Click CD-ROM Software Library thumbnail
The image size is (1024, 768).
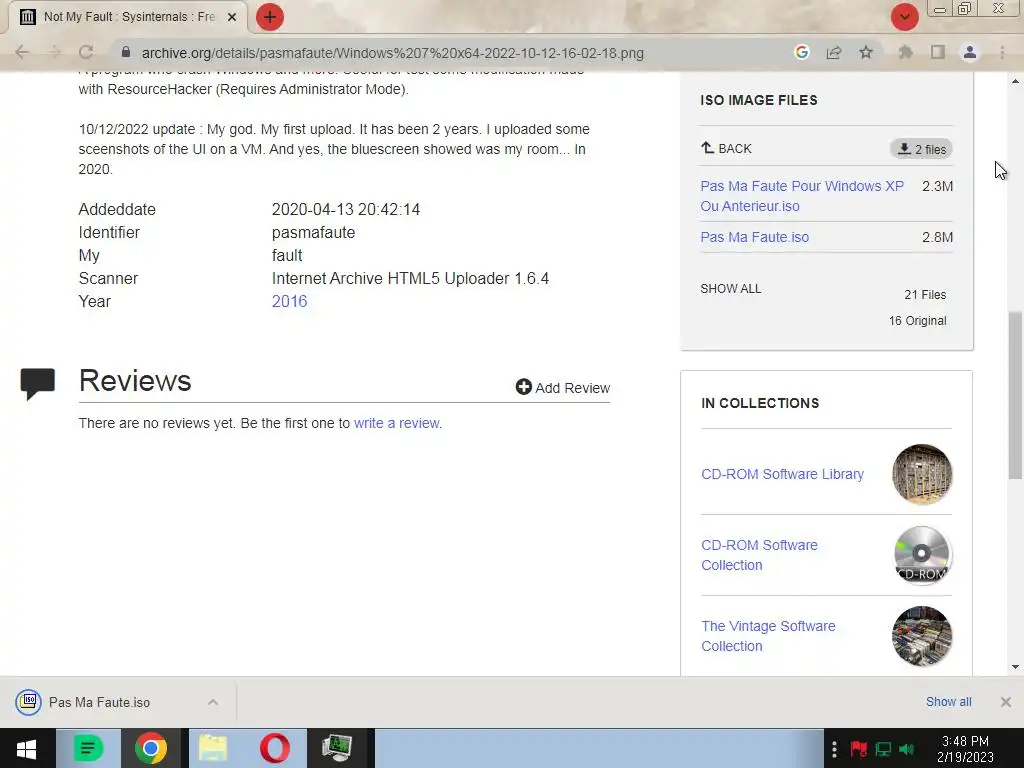pos(921,474)
